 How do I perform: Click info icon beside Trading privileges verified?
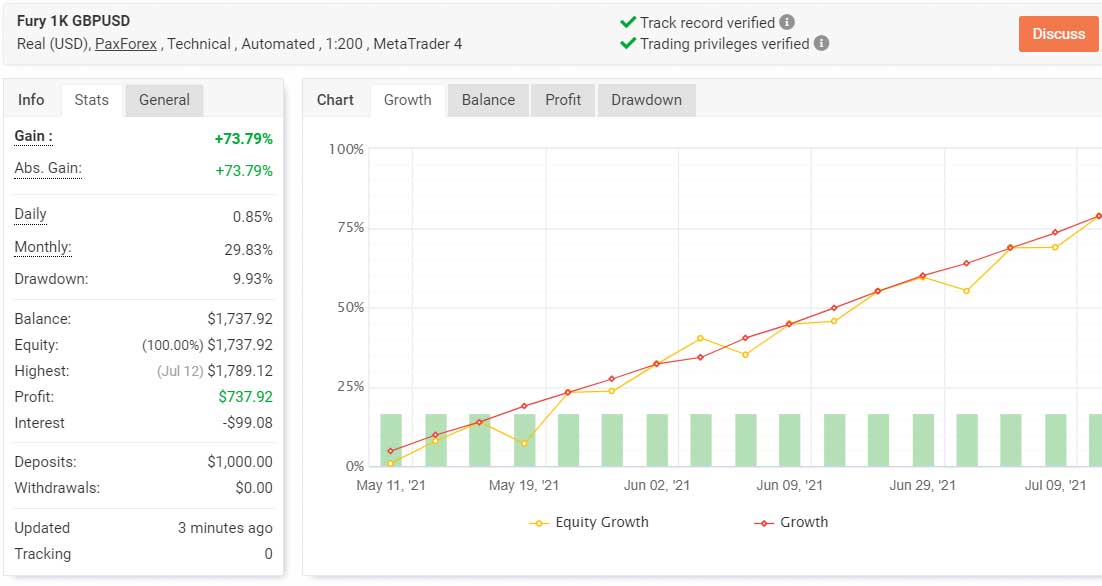click(x=821, y=44)
